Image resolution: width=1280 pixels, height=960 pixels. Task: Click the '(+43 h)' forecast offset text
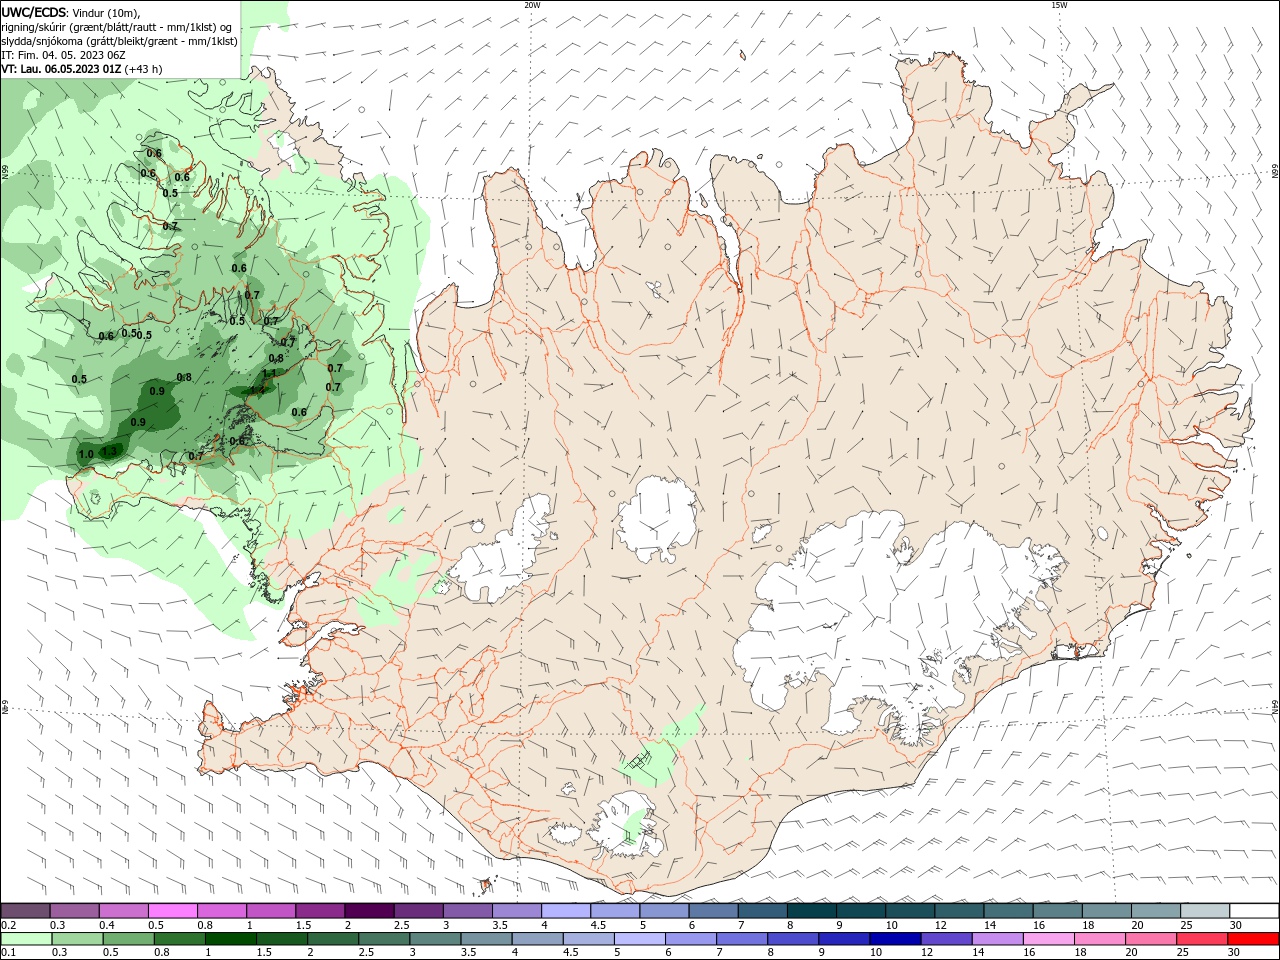144,69
